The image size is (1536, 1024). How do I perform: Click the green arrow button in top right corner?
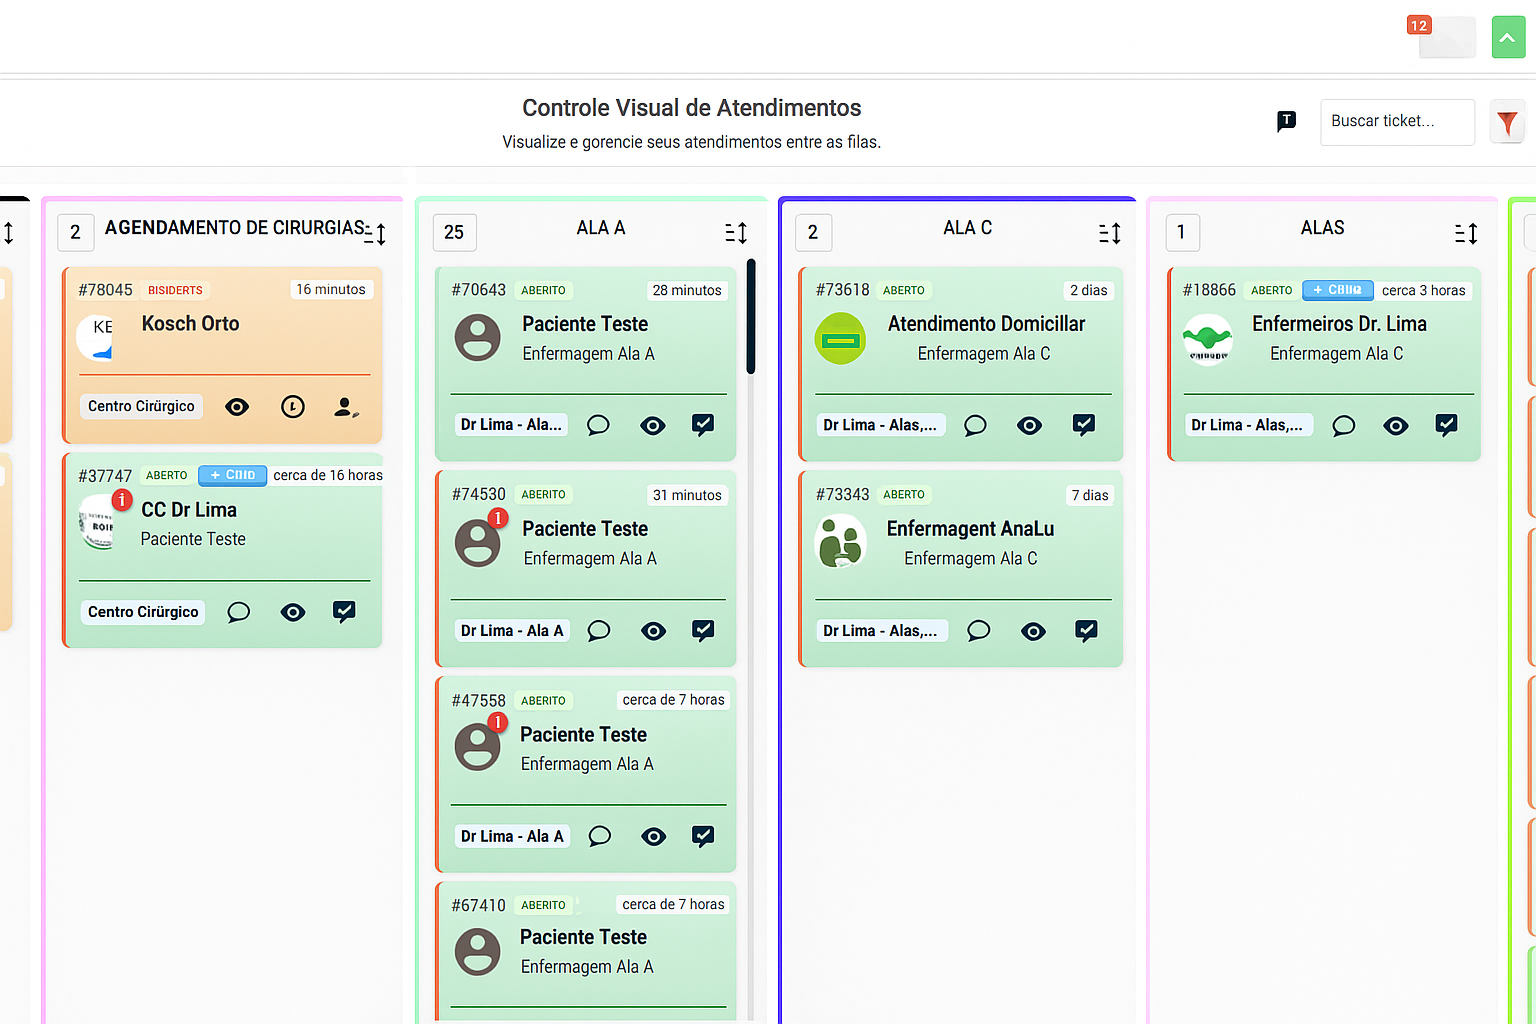[x=1508, y=36]
